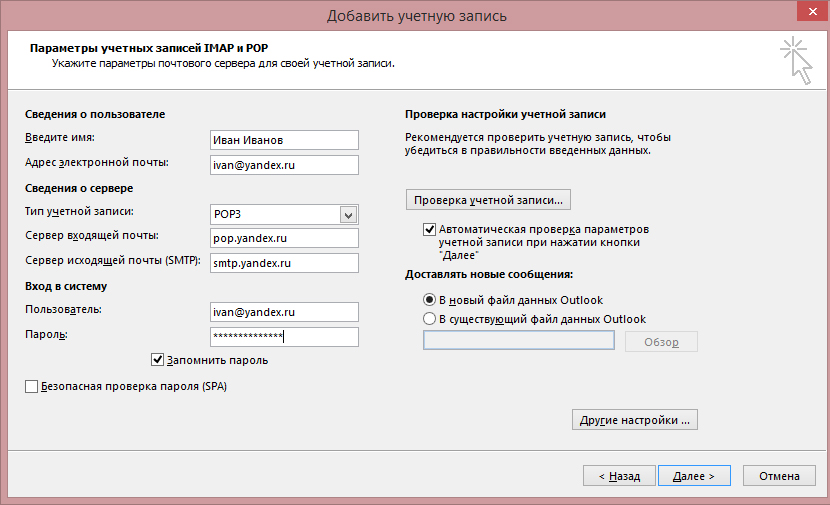The width and height of the screenshot is (830, 505).
Task: Toggle the 'Запомнить пароль' checkbox
Action: [157, 360]
